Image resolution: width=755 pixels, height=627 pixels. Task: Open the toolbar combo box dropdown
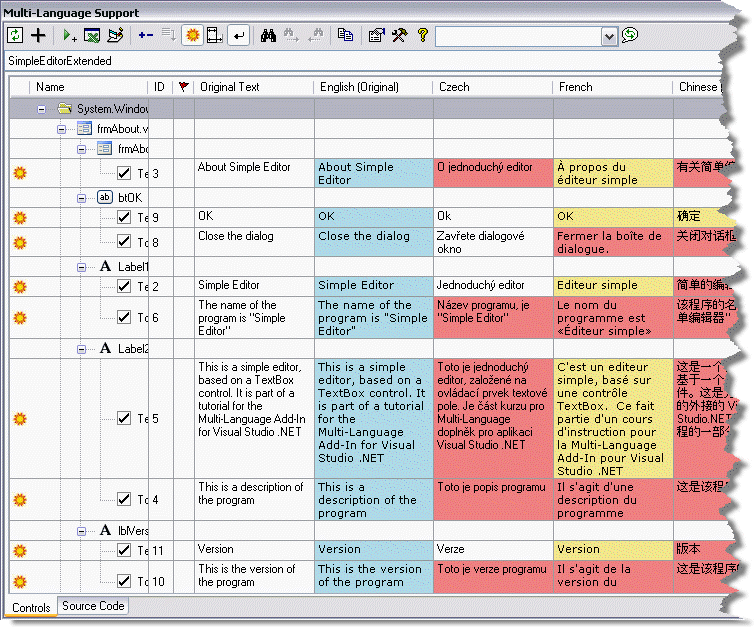[x=610, y=36]
